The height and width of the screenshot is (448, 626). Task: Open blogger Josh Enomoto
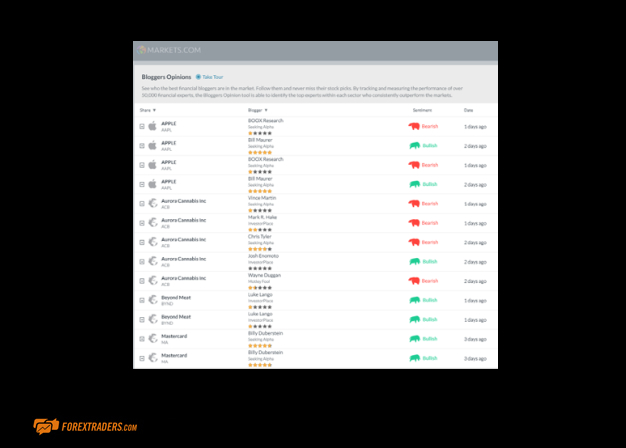click(263, 256)
